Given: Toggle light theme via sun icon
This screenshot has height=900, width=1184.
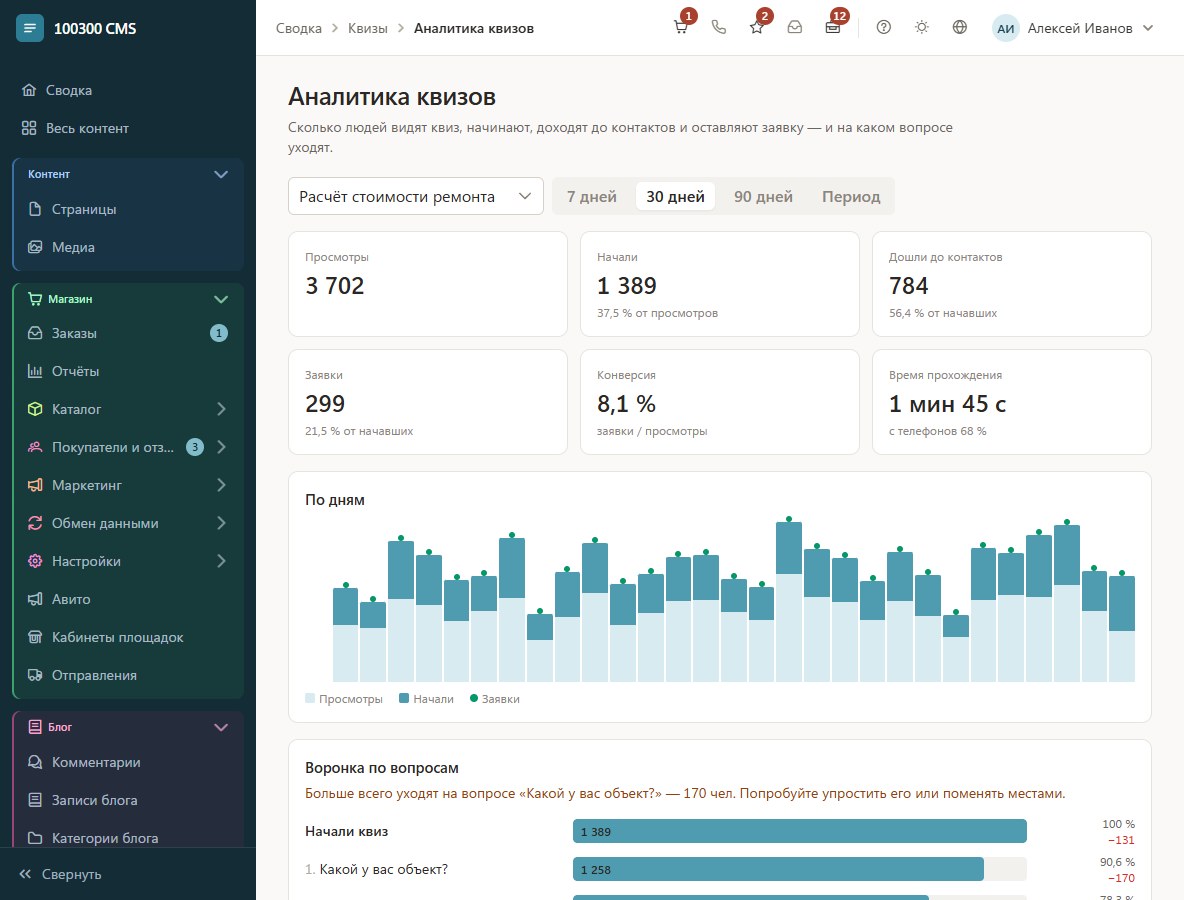Looking at the screenshot, I should click(921, 27).
